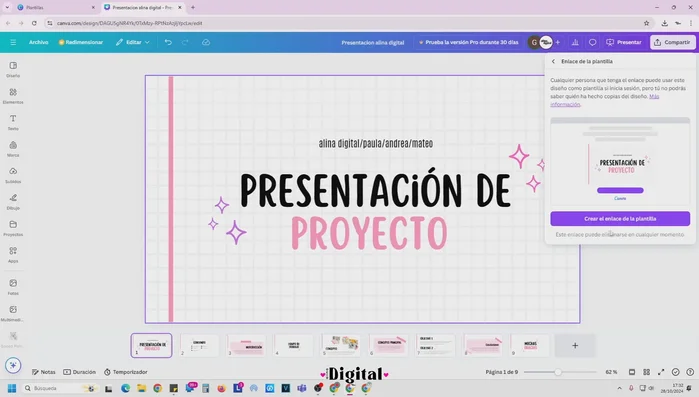The width and height of the screenshot is (699, 397).
Task: Reload the browser page
Action: (x=34, y=23)
